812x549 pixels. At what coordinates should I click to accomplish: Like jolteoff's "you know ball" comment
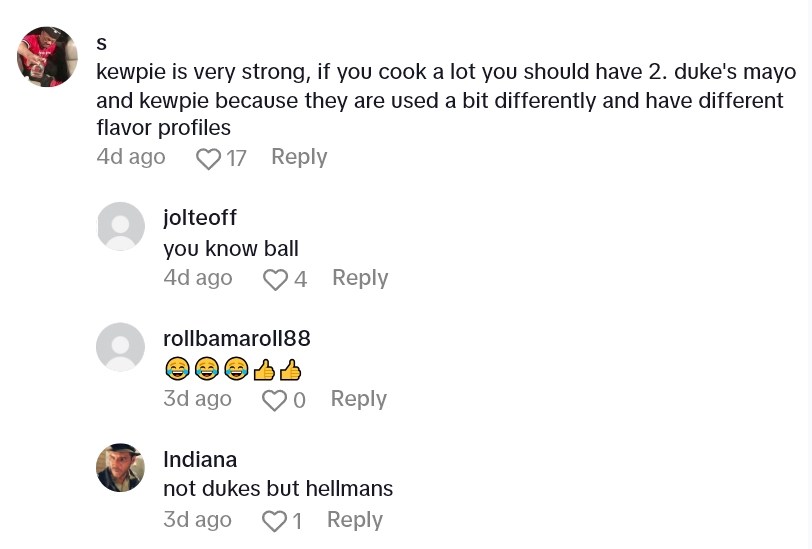click(x=275, y=280)
